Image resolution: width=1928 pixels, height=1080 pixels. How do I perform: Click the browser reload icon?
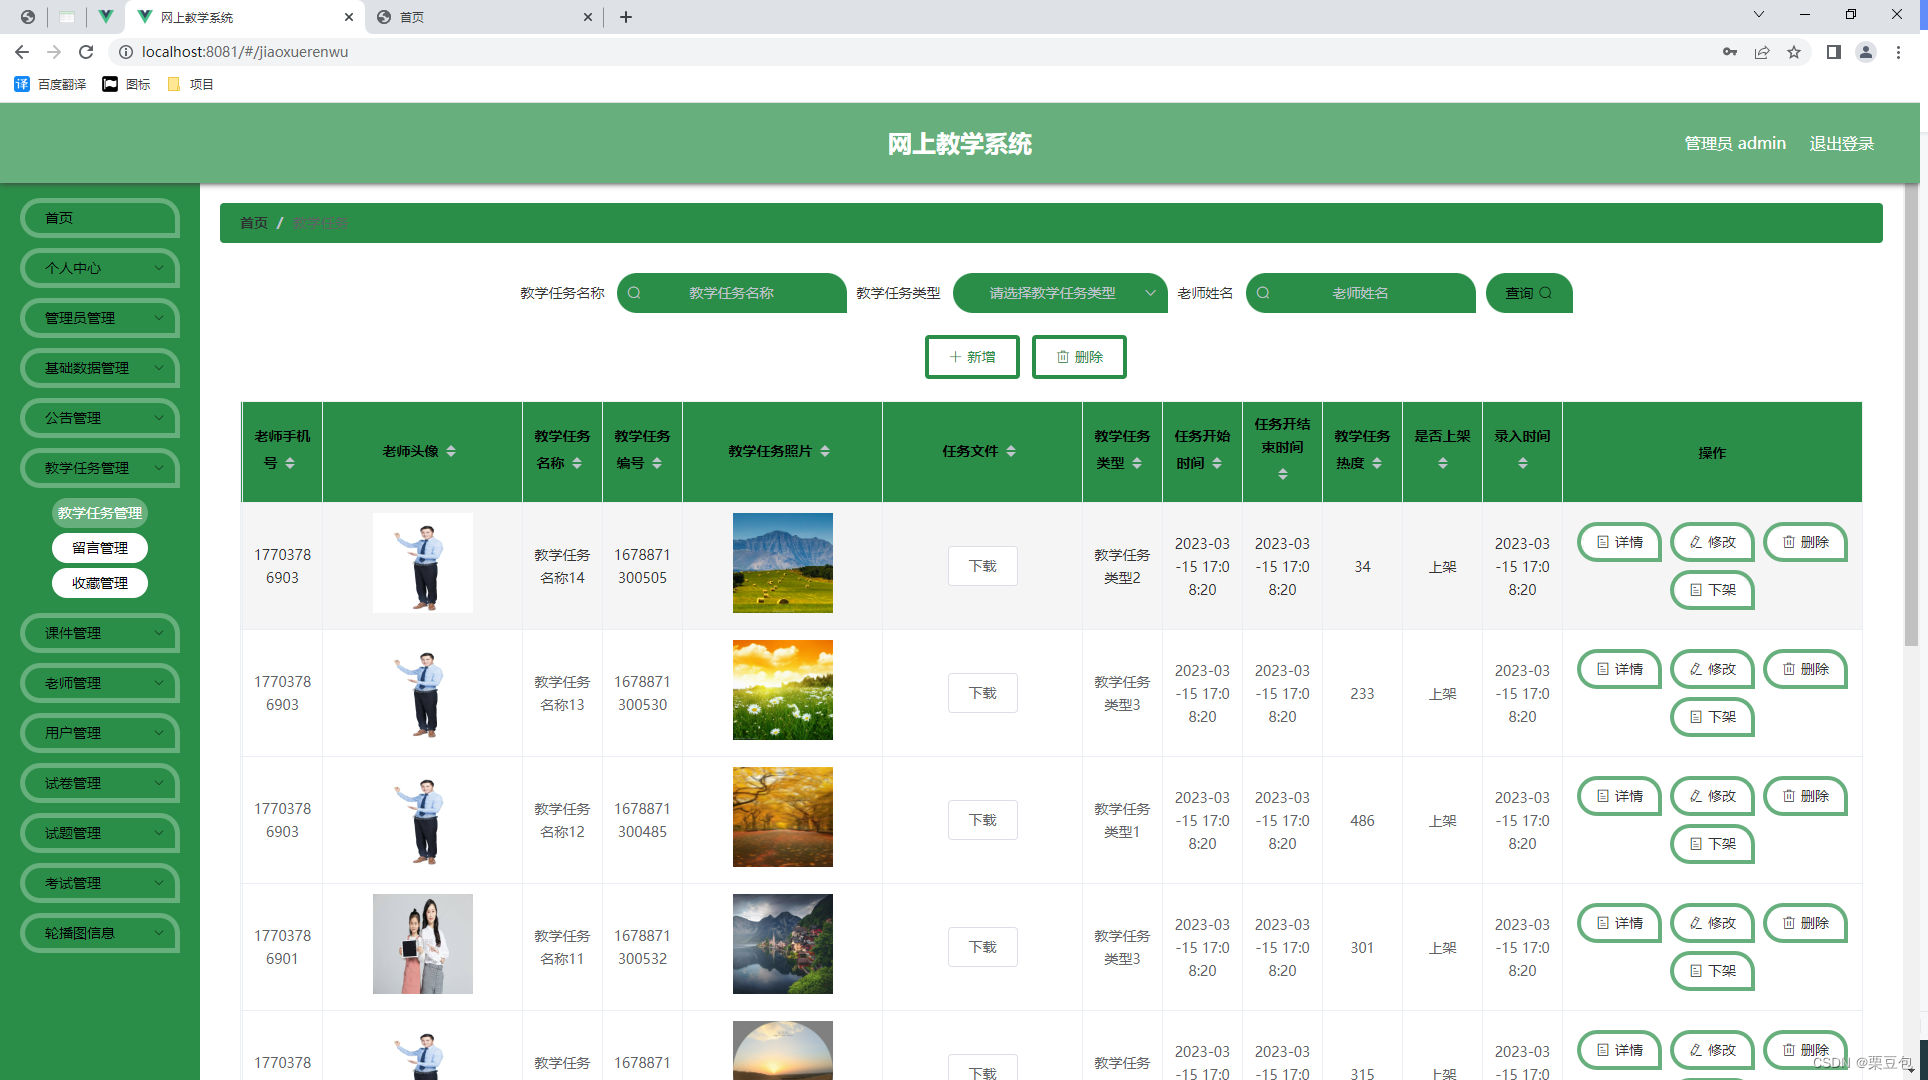click(86, 52)
